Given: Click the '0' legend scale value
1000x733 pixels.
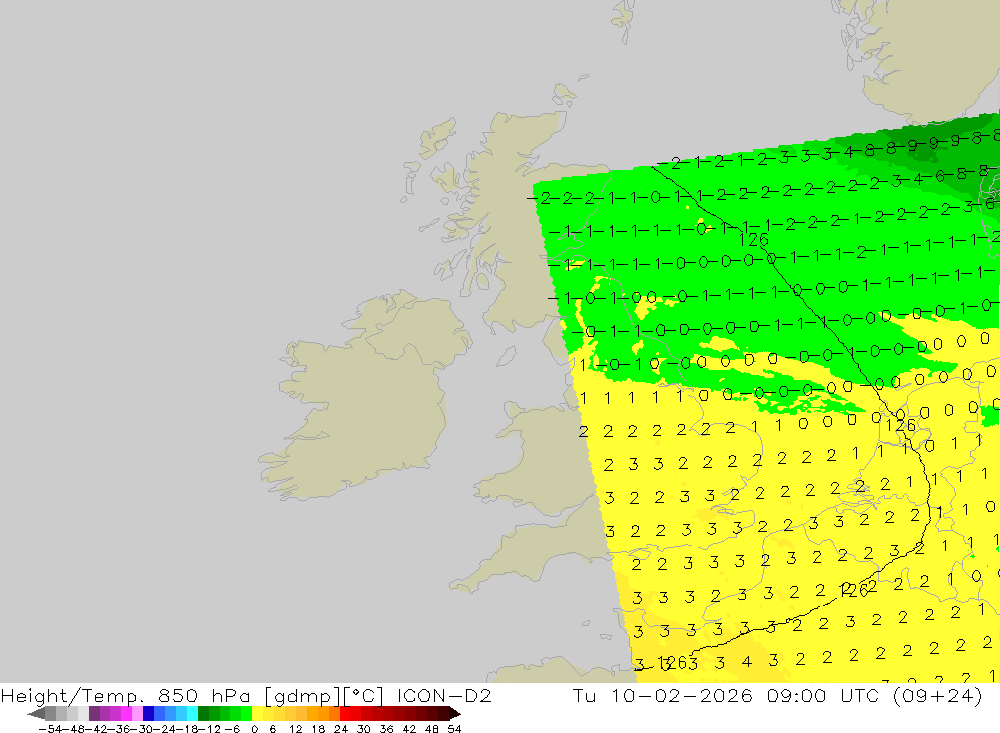Looking at the screenshot, I should coord(255,729).
